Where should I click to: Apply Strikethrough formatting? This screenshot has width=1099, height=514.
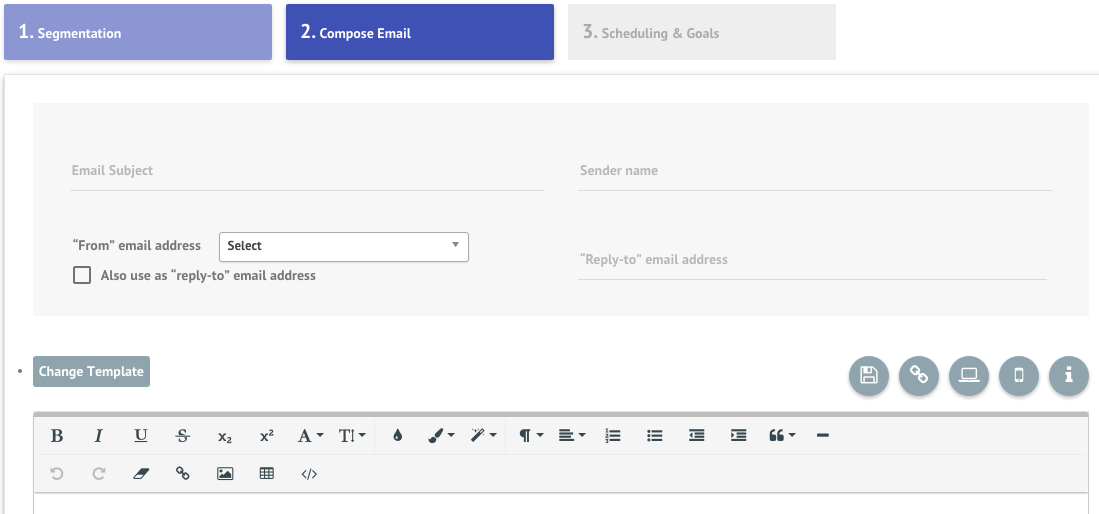tap(183, 435)
